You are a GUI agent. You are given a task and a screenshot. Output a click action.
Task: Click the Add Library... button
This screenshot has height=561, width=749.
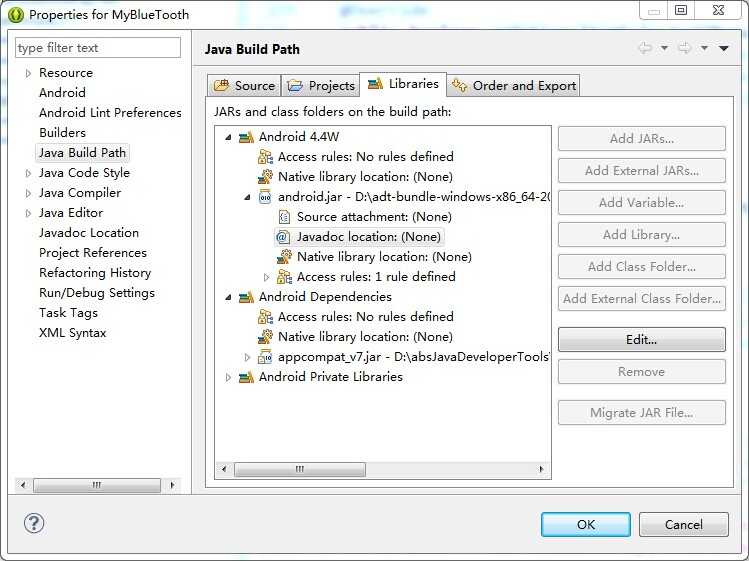point(642,235)
